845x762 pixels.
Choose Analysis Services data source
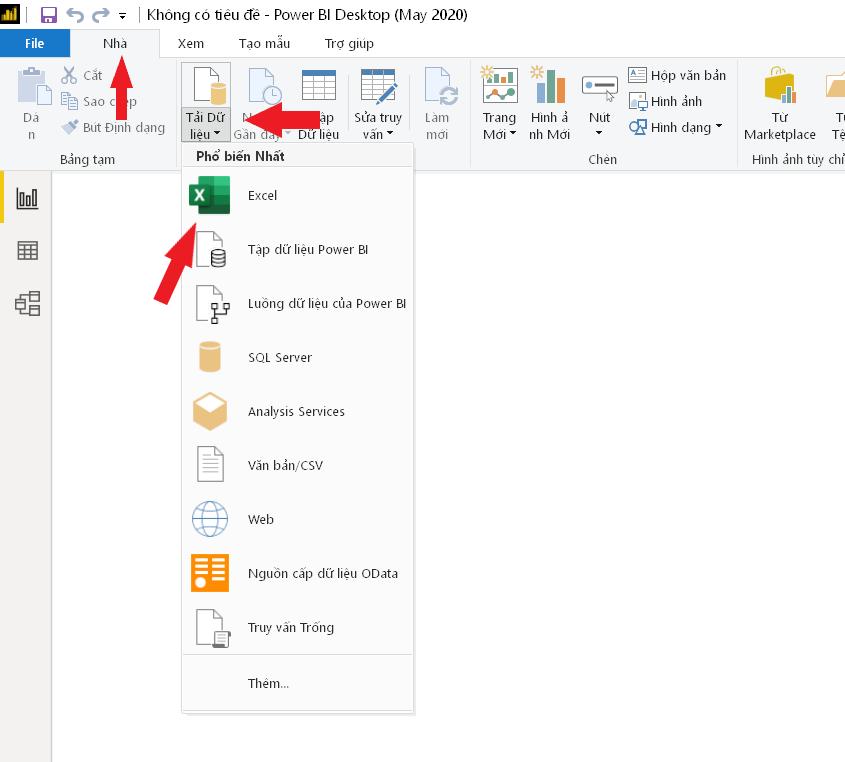[297, 411]
